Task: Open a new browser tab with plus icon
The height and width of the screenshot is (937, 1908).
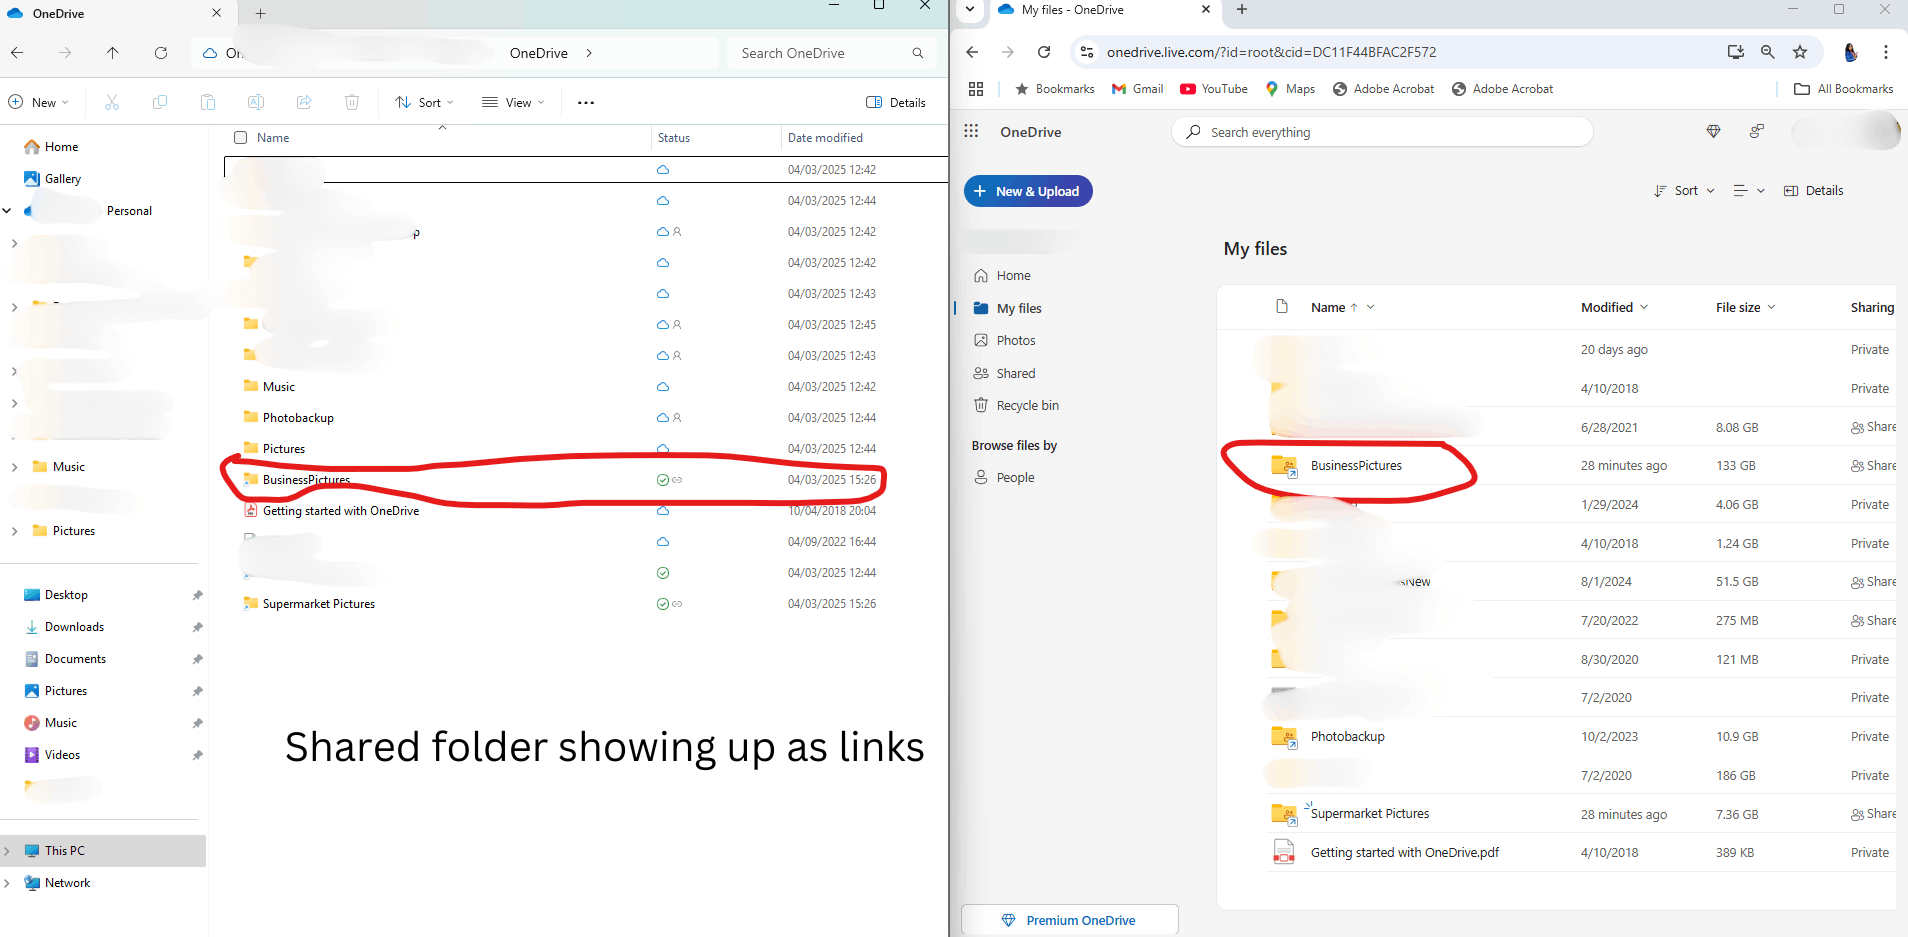Action: [1242, 10]
